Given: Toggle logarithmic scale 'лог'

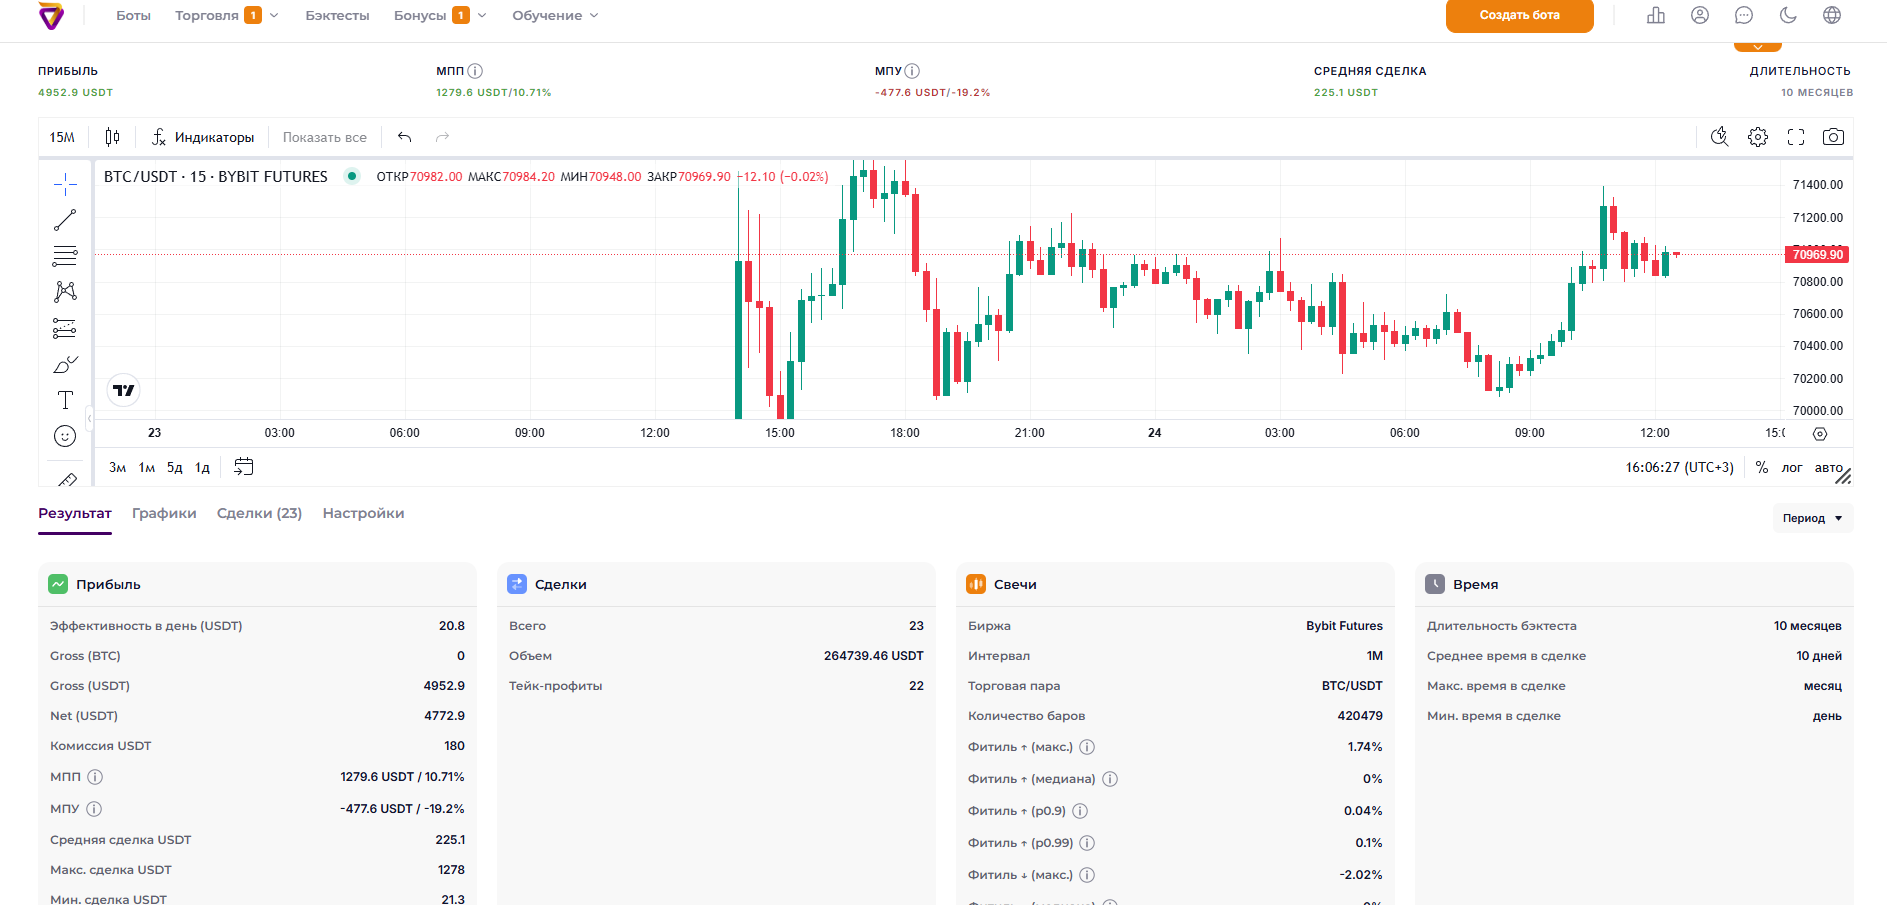Looking at the screenshot, I should pos(1792,467).
